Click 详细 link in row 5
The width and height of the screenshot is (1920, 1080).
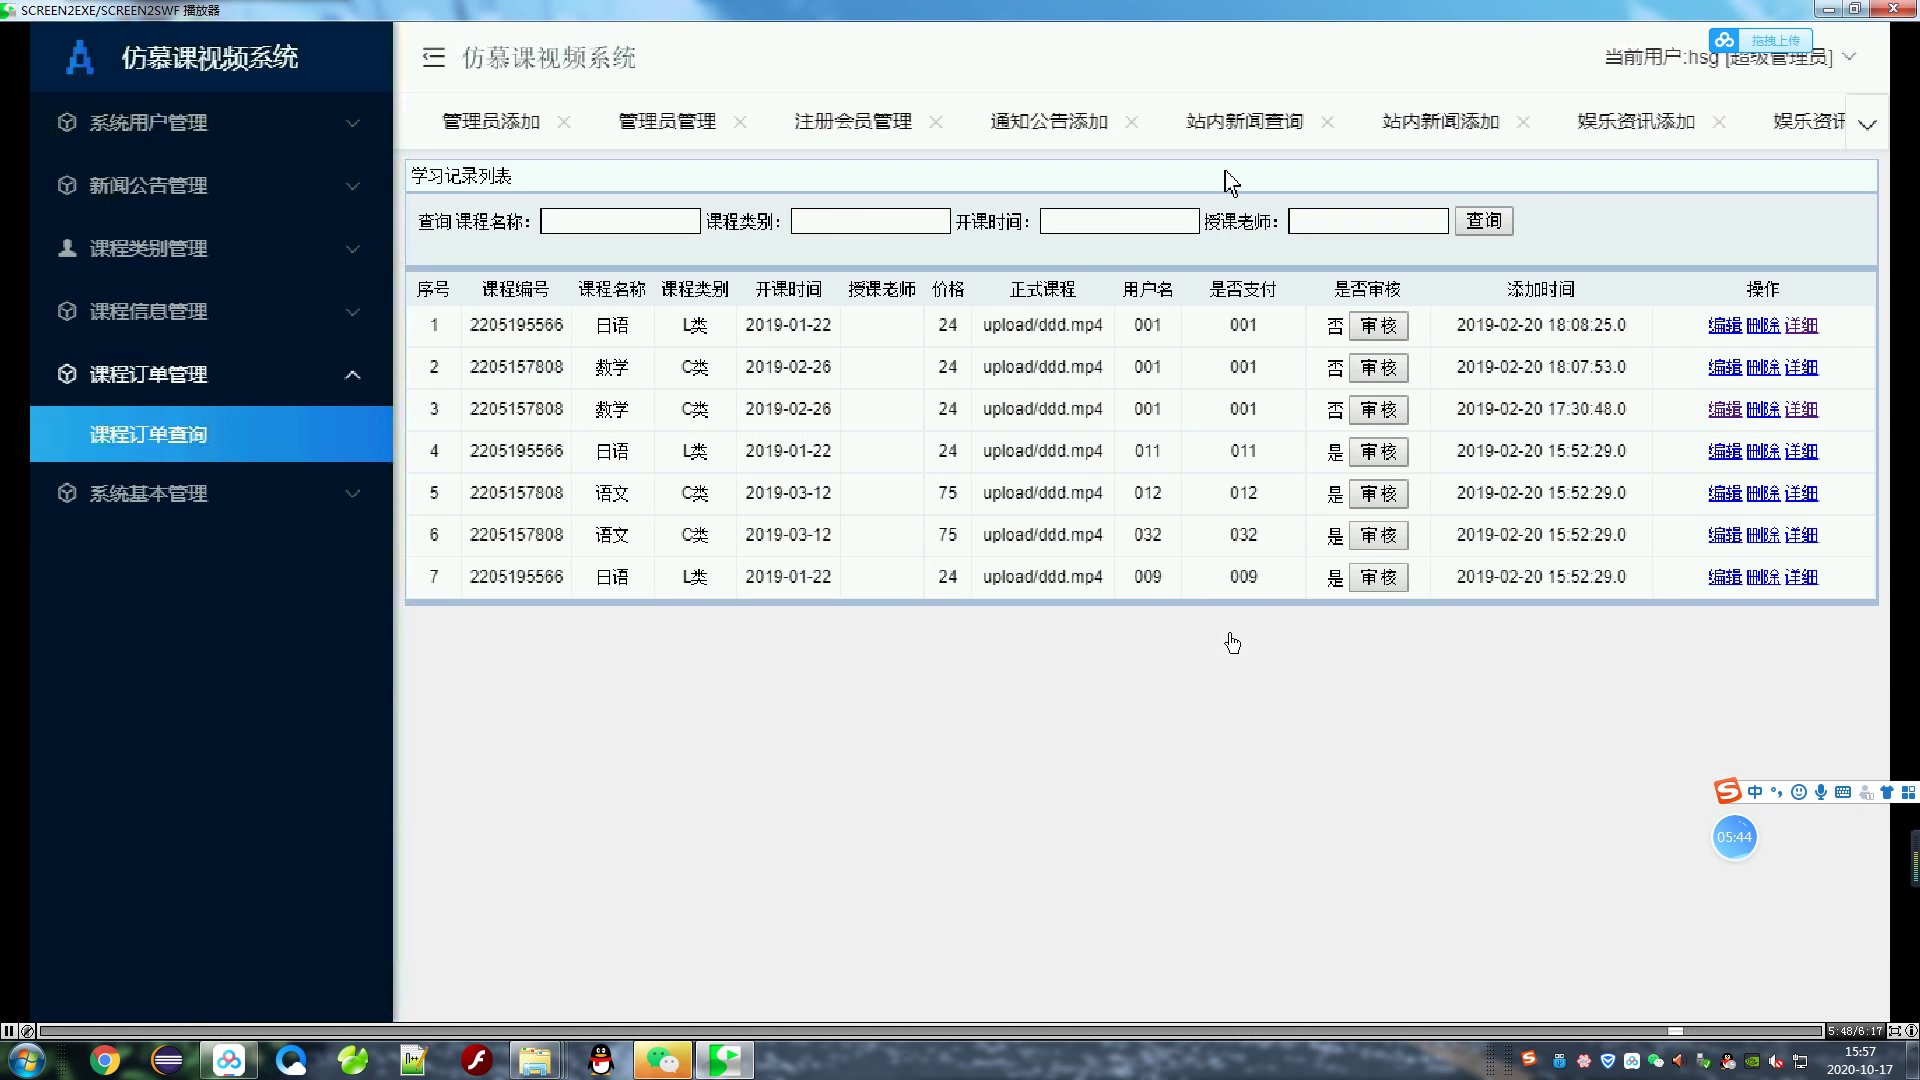[x=1801, y=493]
